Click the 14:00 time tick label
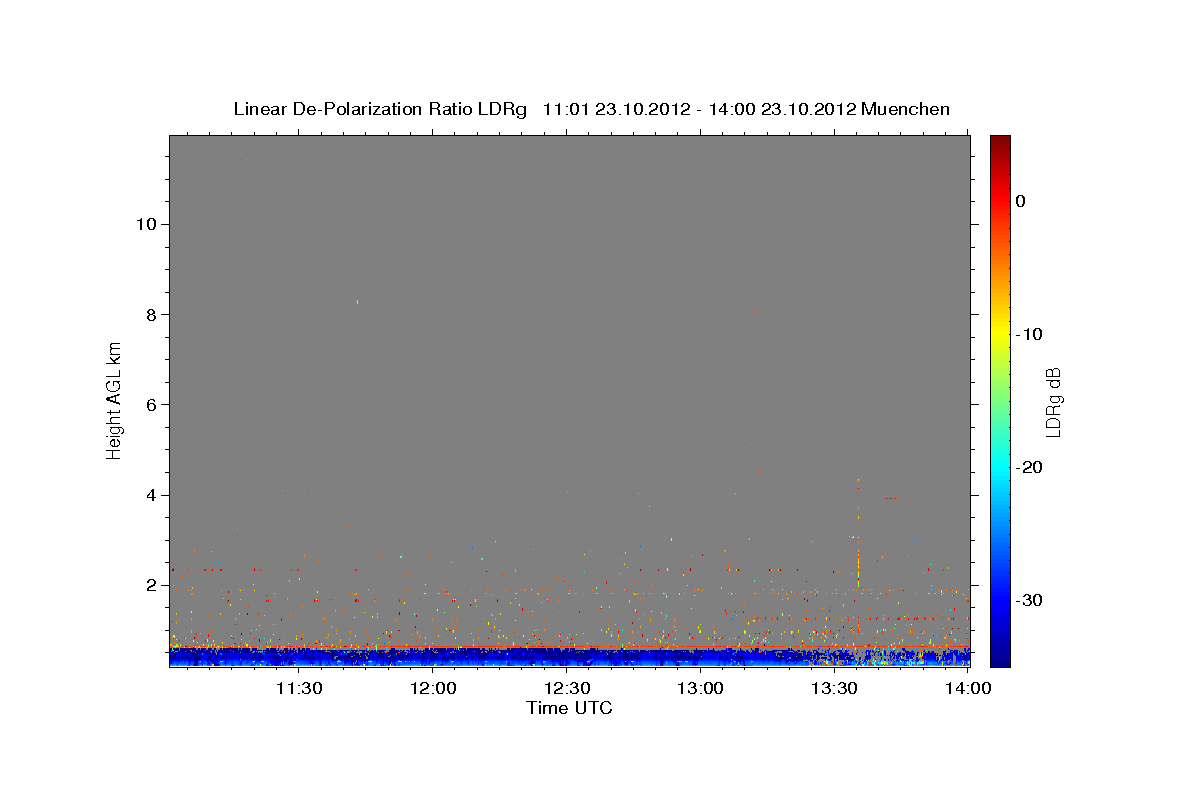This screenshot has height=800, width=1200. [968, 688]
